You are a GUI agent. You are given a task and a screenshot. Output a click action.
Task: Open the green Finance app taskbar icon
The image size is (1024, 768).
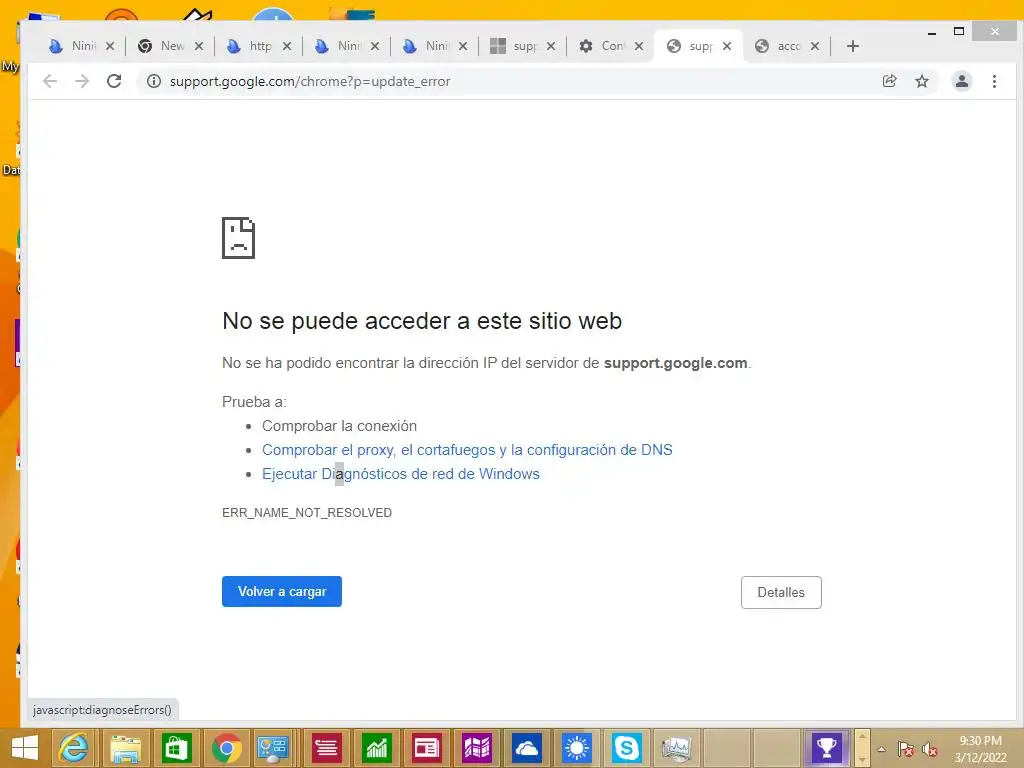point(376,748)
